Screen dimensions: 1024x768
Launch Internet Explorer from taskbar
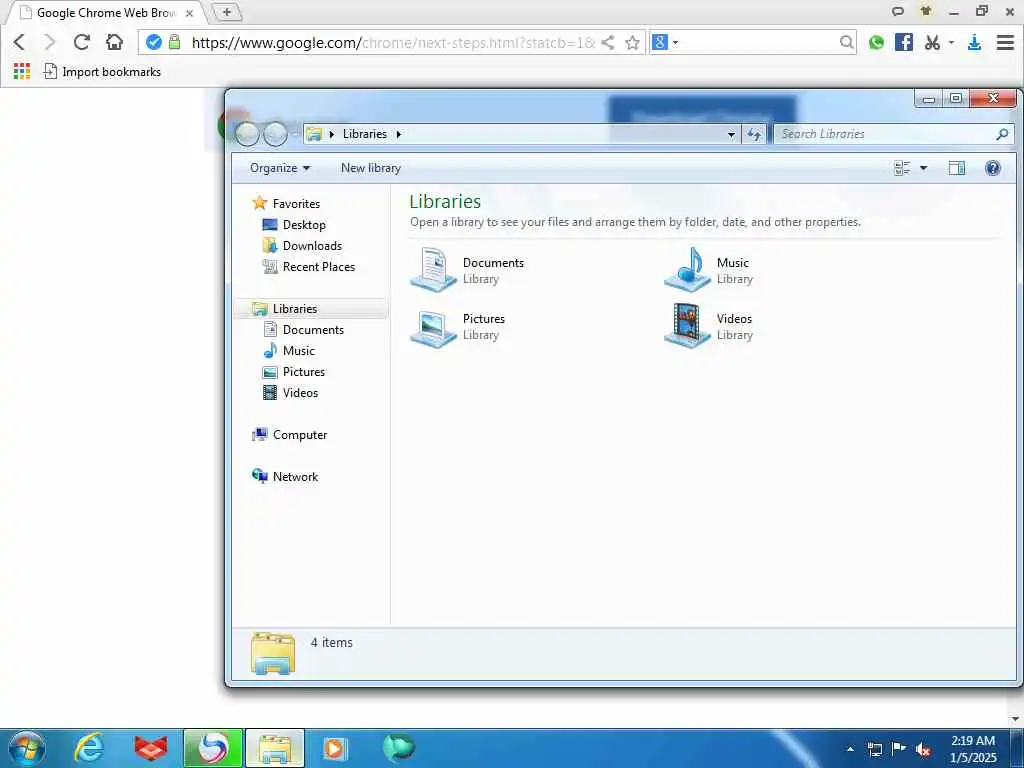click(88, 748)
